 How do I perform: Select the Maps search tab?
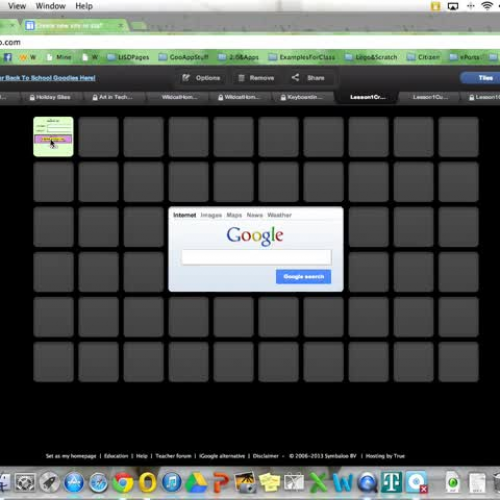(234, 215)
